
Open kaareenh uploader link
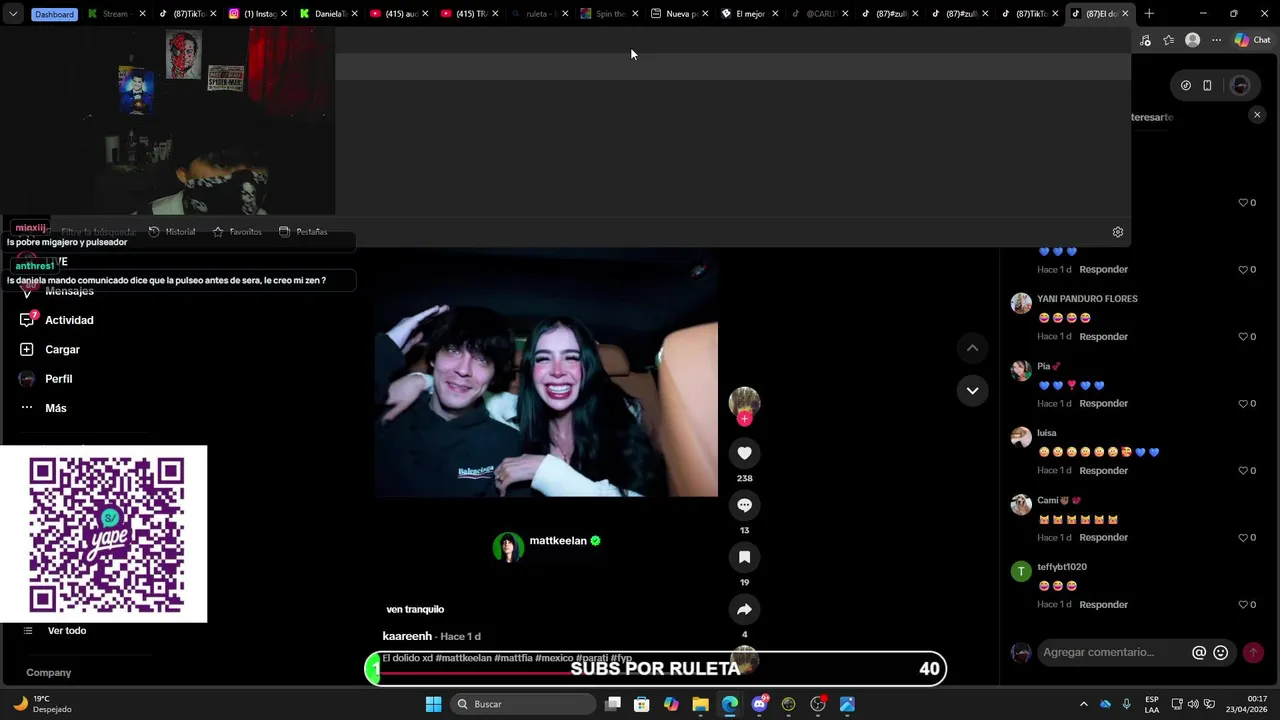point(407,636)
